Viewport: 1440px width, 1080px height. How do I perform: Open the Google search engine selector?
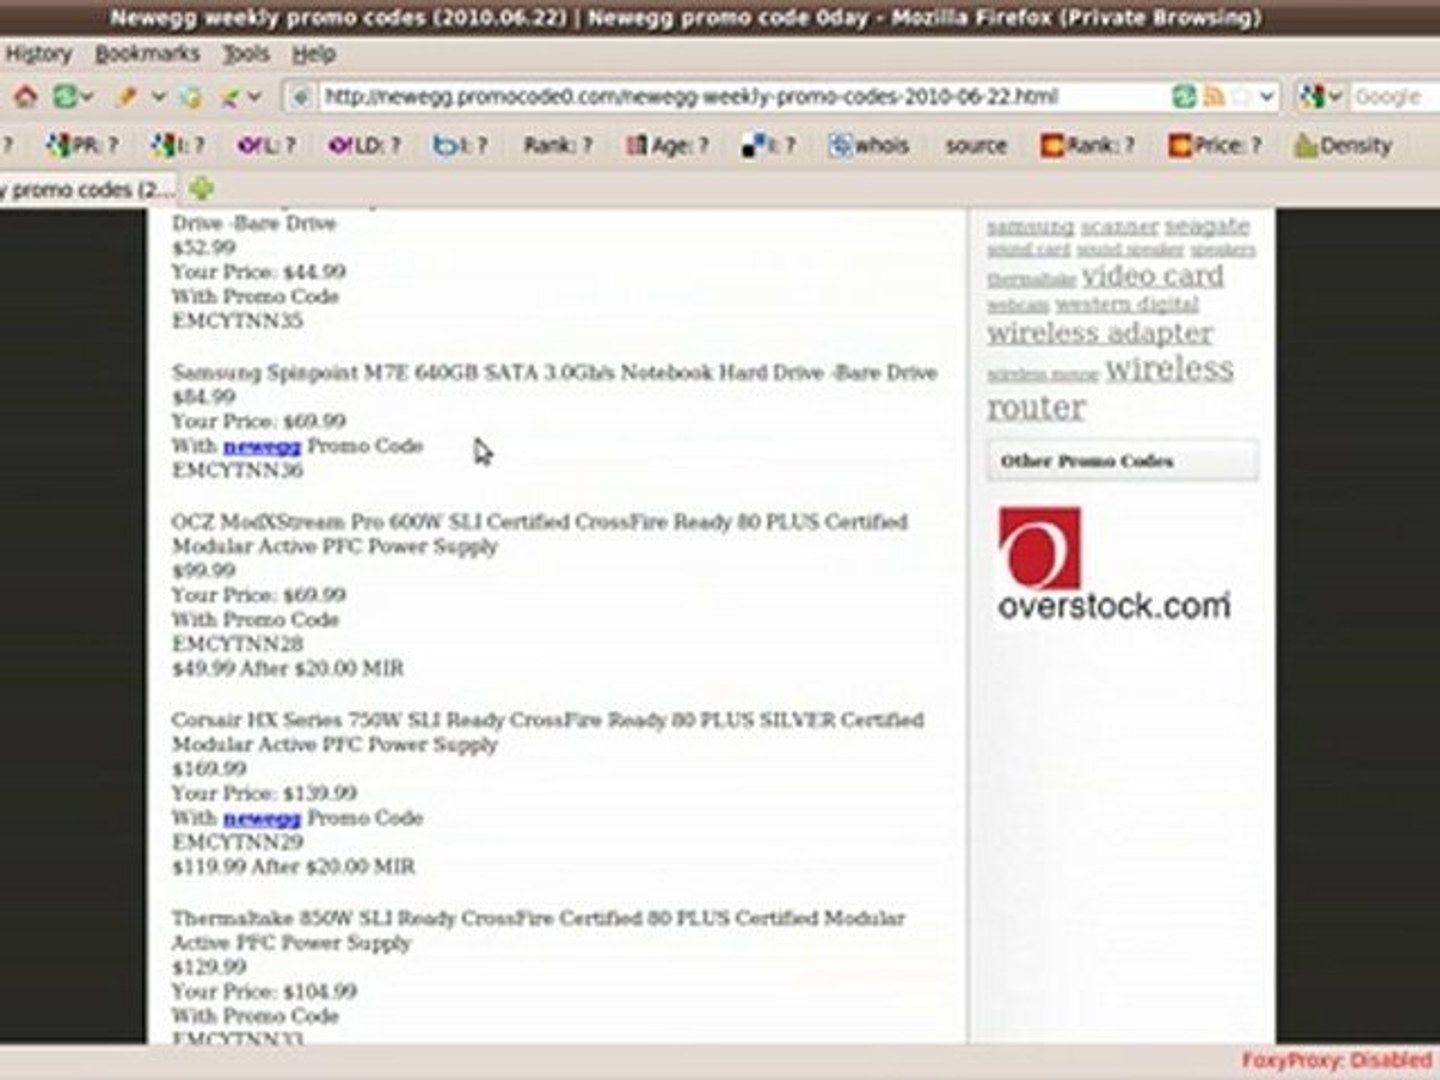point(1320,97)
